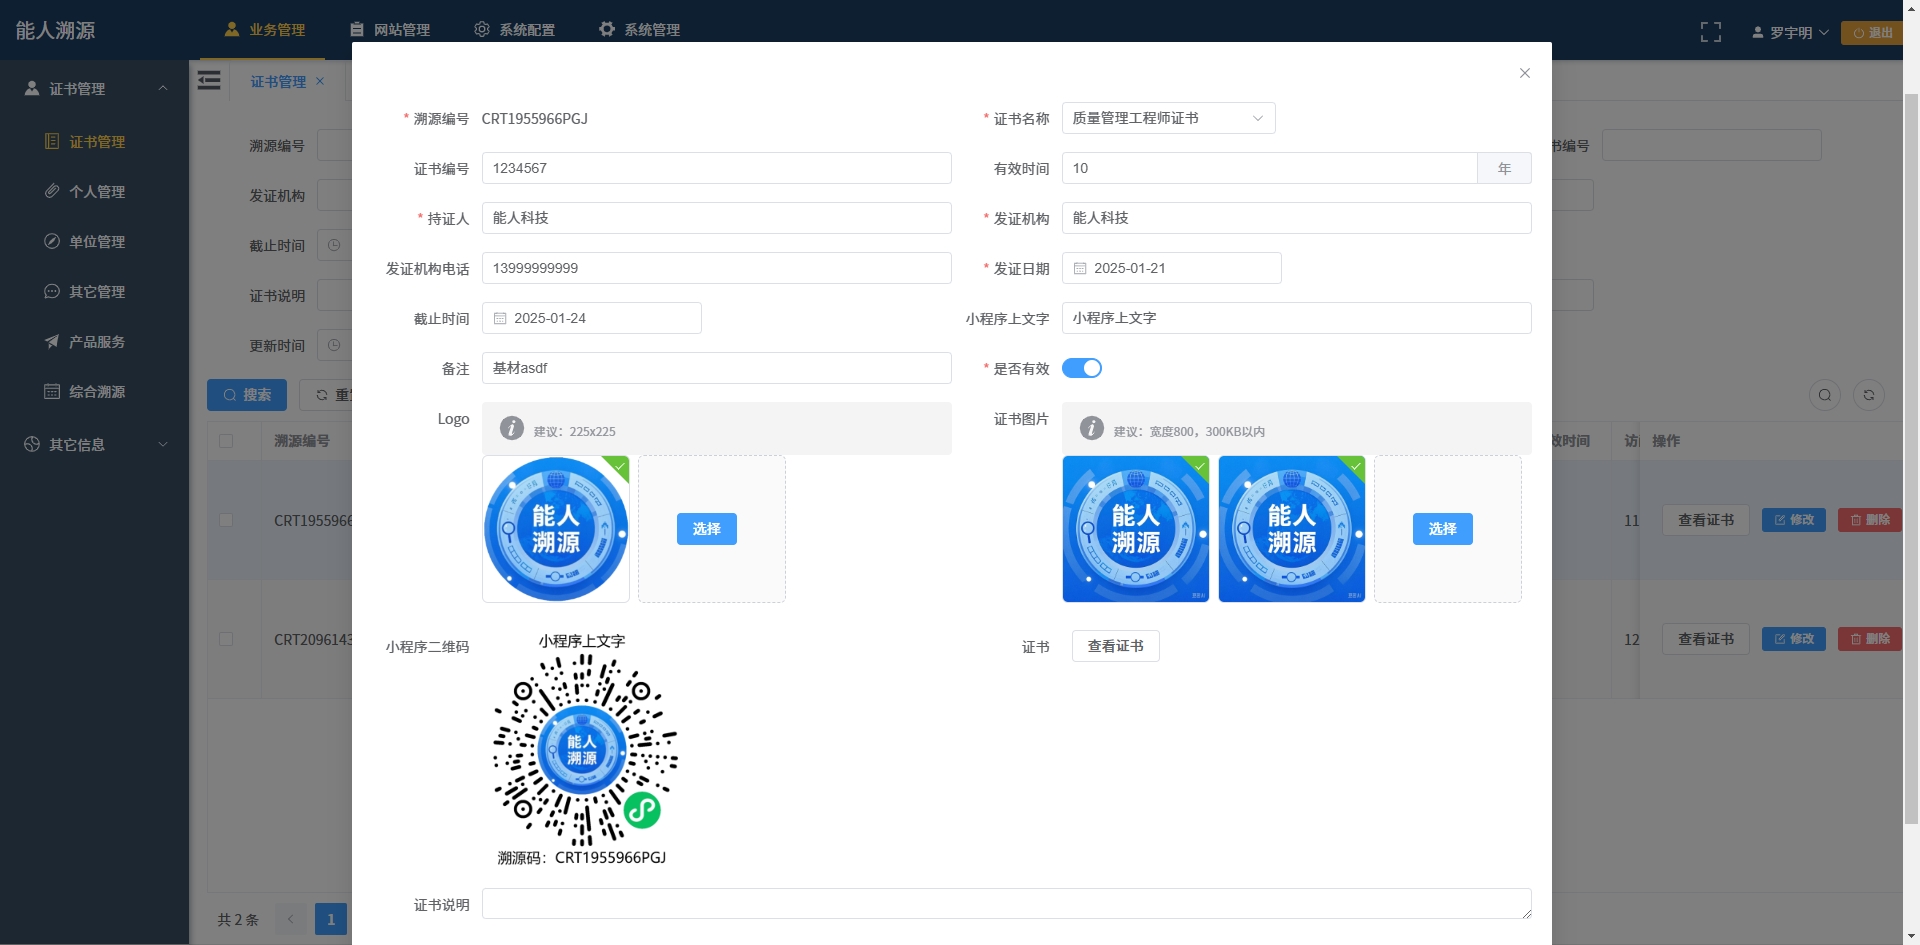Screen dimensions: 1920x945
Task: Check the checkbox for the first table row
Action: point(226,520)
